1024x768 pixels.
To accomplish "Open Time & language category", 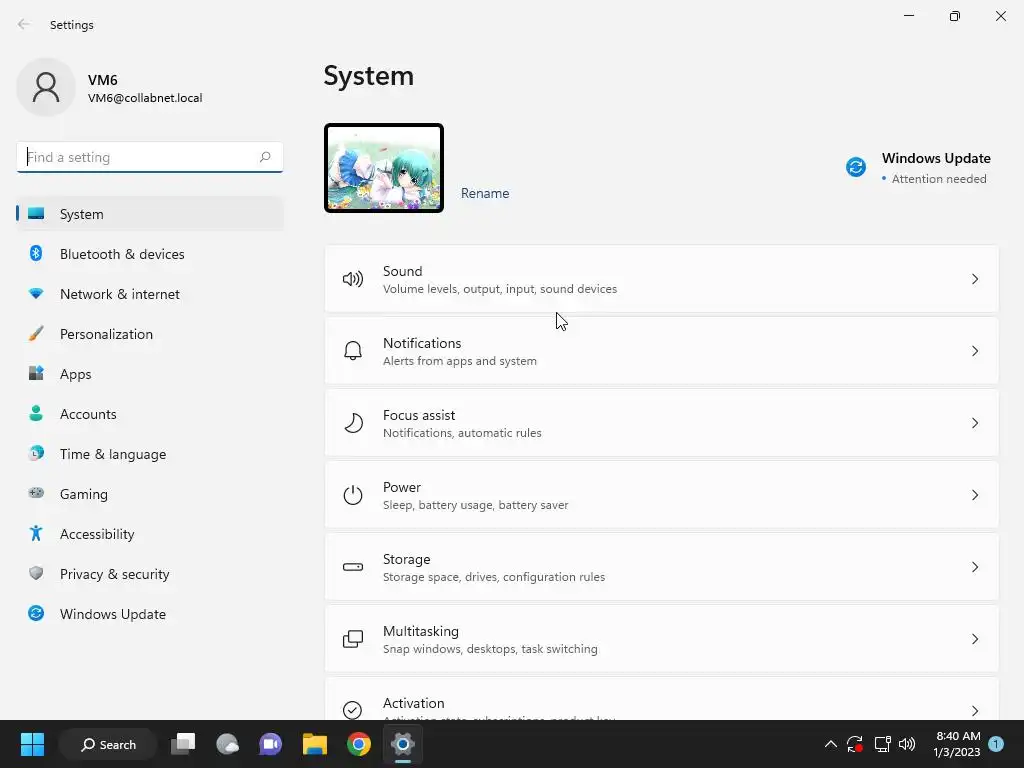I will tap(150, 454).
